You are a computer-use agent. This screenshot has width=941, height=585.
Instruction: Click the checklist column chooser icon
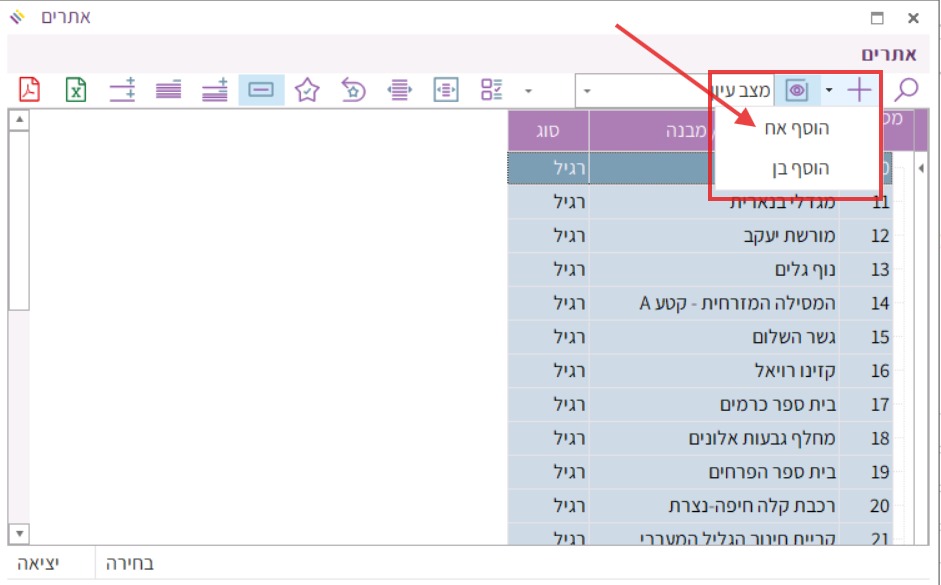[491, 90]
